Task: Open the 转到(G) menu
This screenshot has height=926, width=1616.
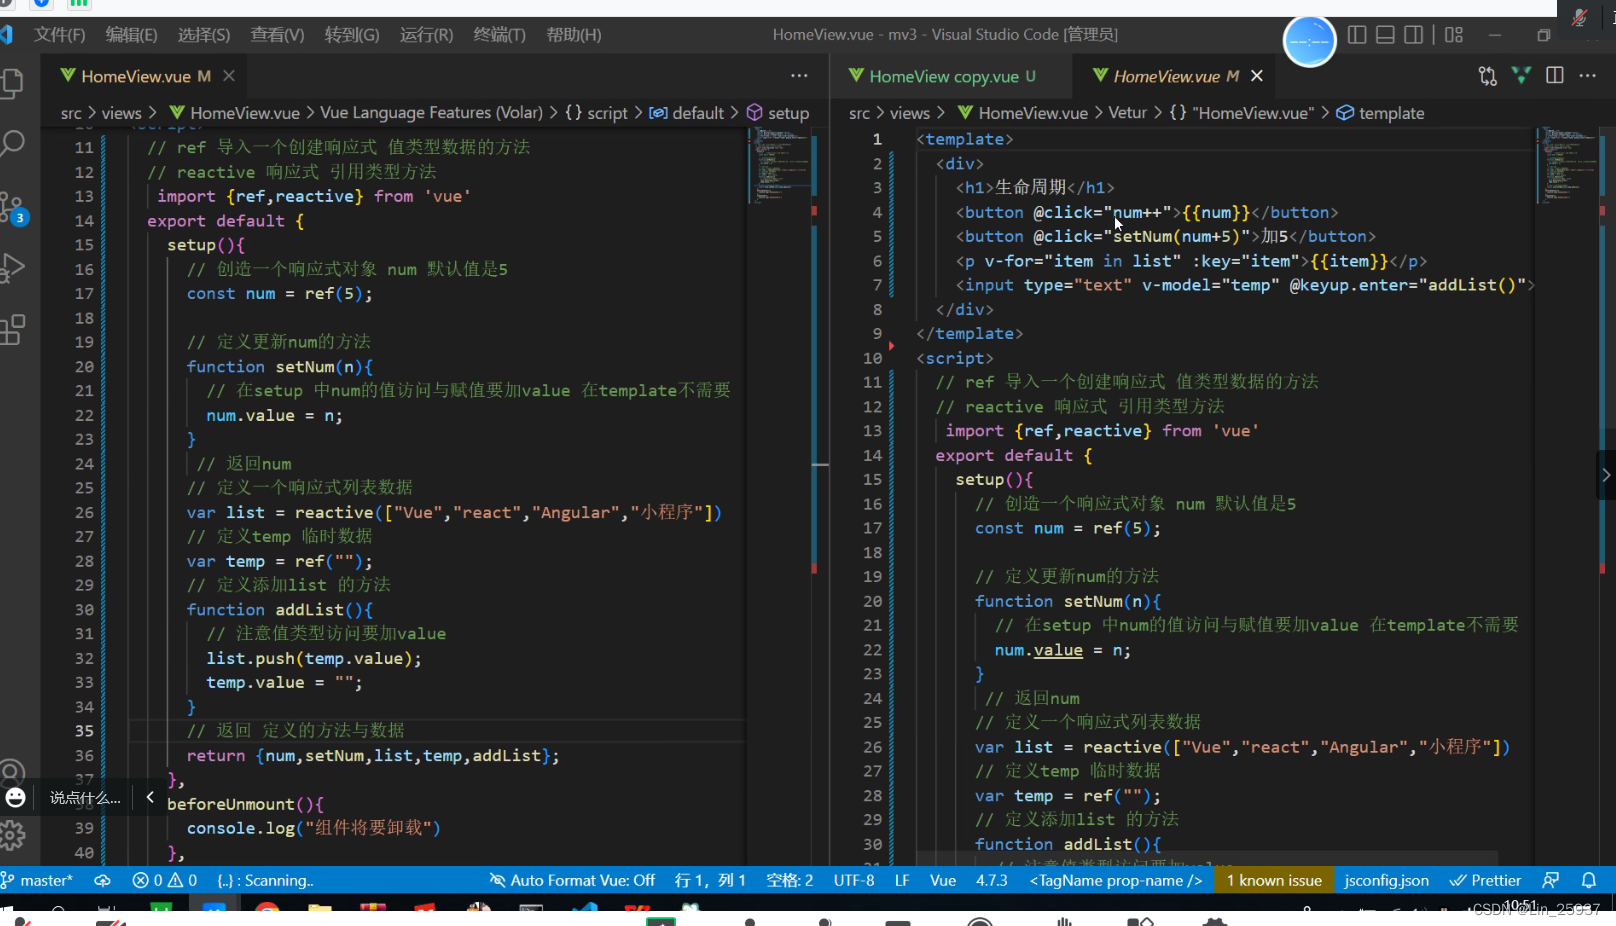Action: (352, 35)
